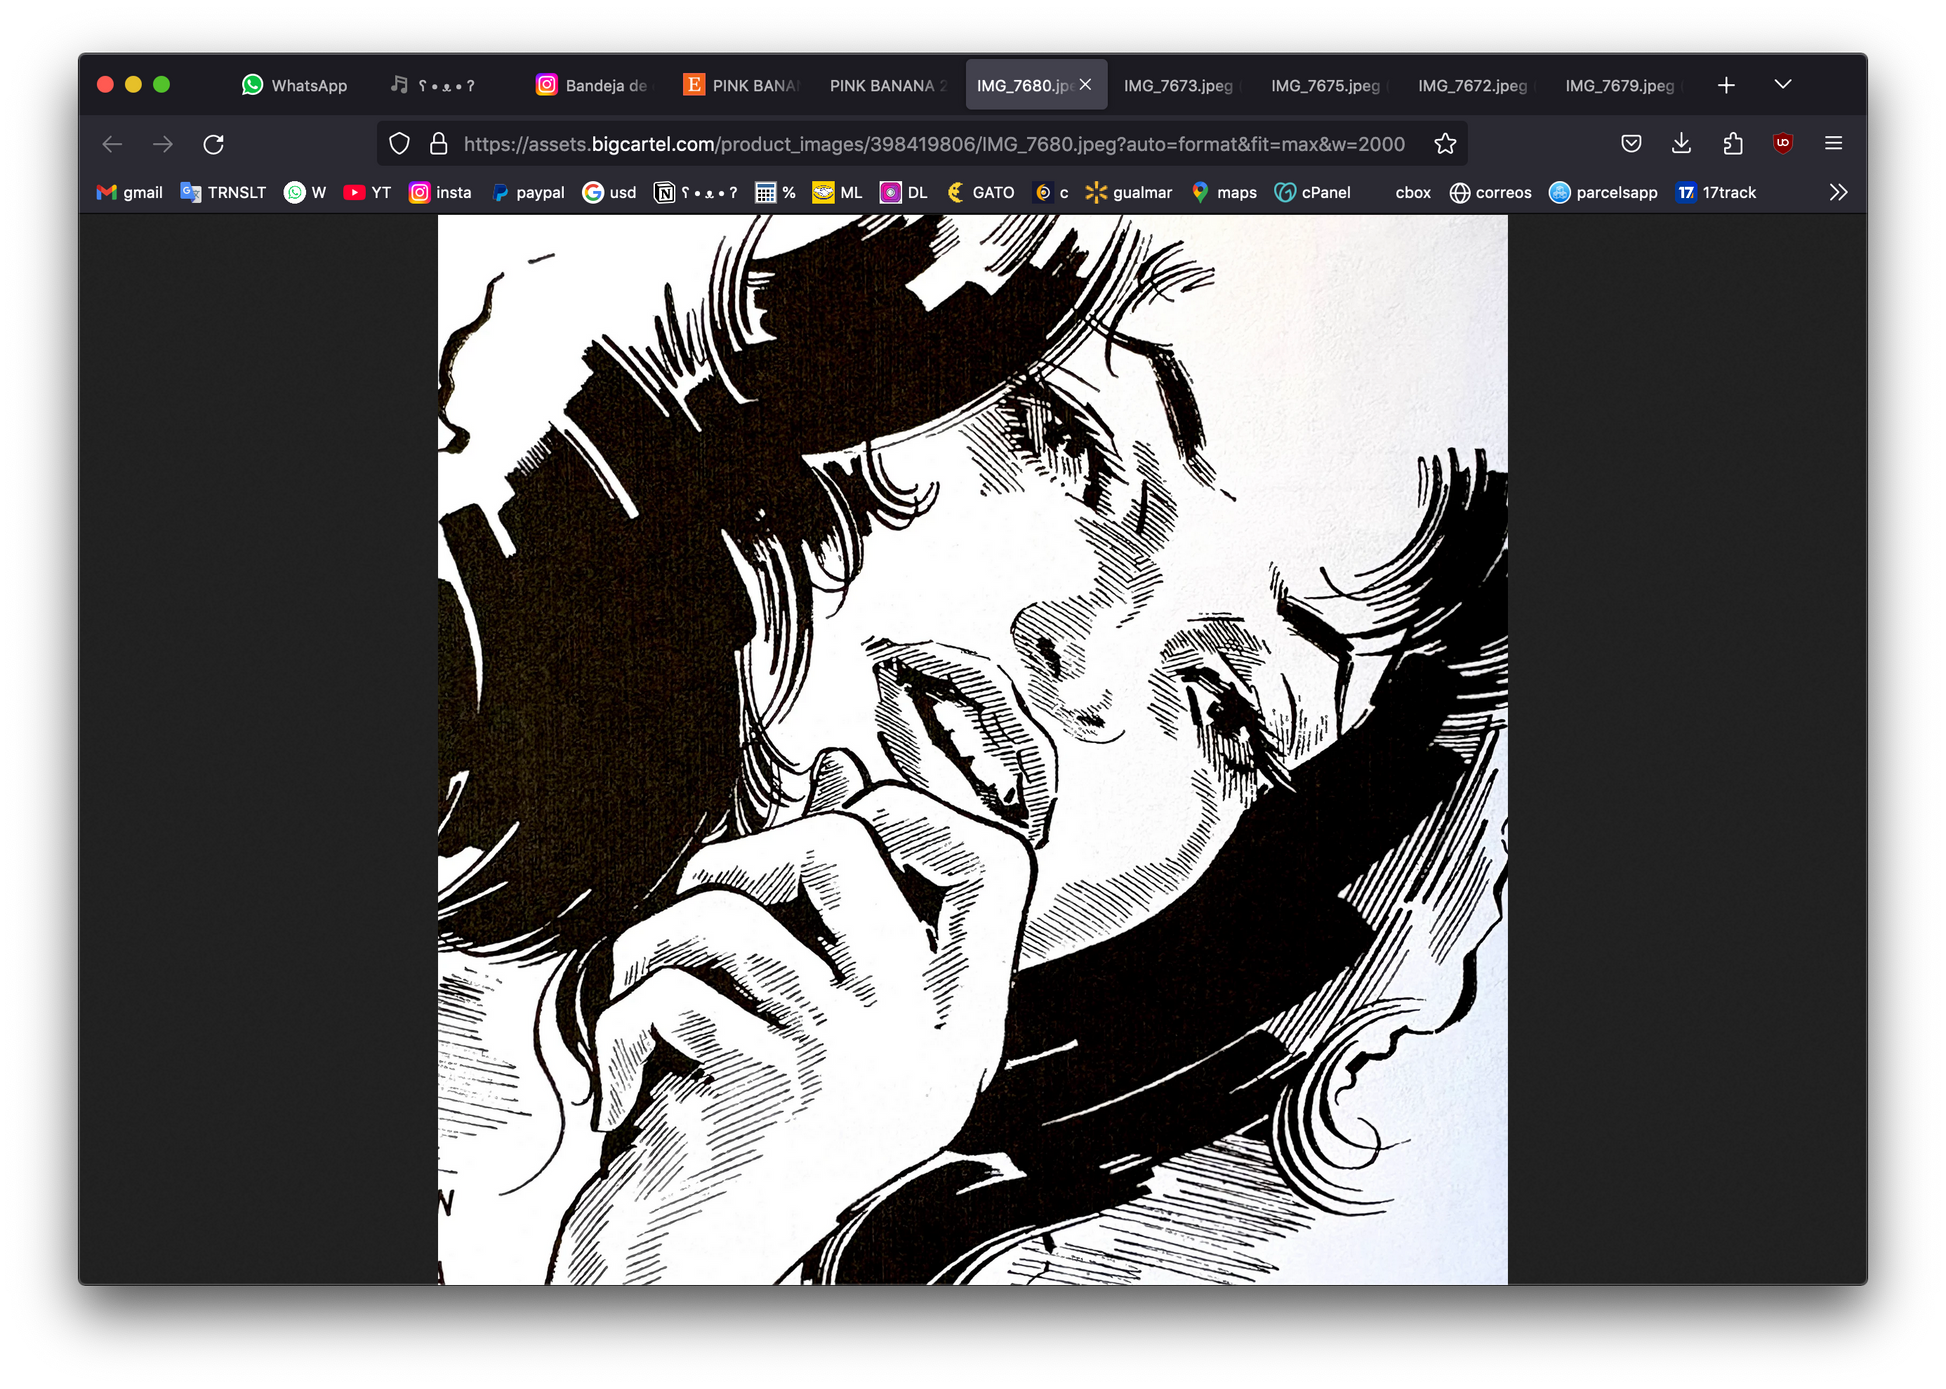
Task: Open the Extensions puzzle icon
Action: click(1733, 144)
